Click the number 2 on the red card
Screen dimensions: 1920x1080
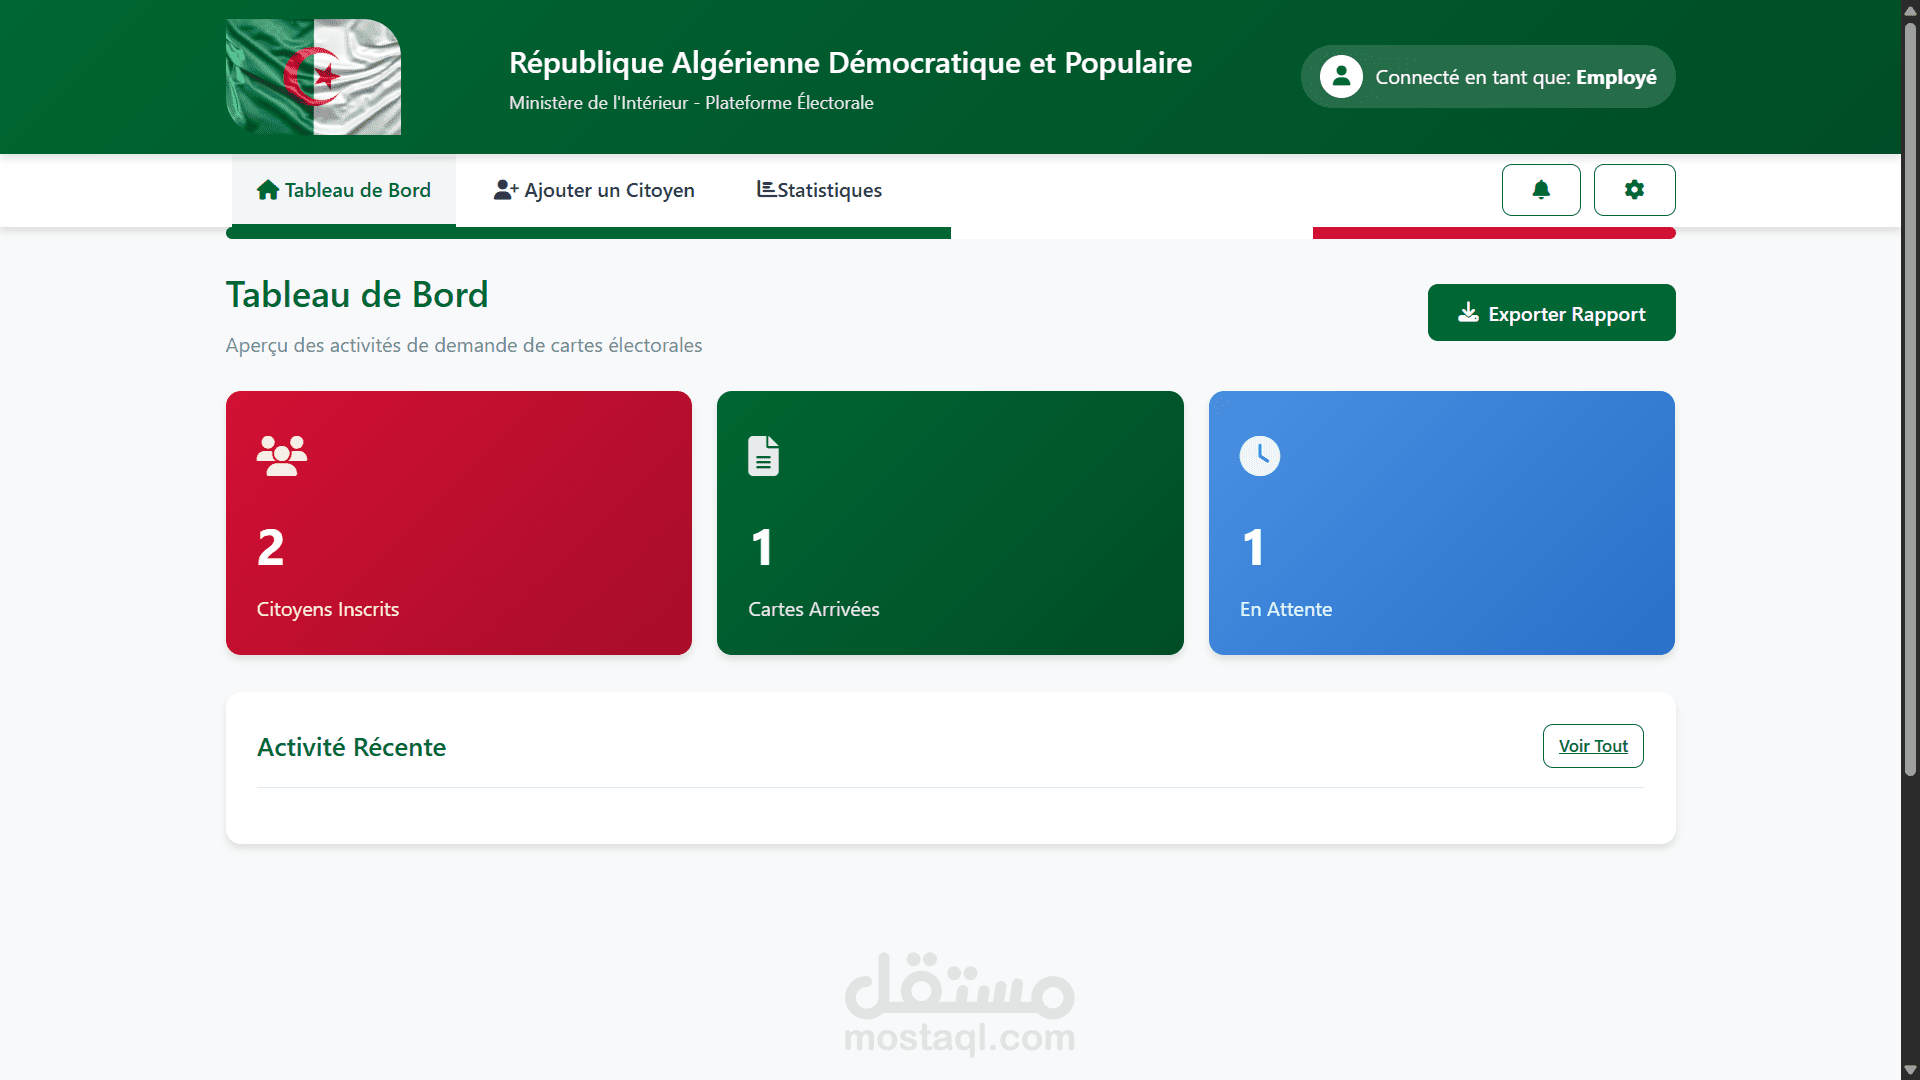click(271, 548)
